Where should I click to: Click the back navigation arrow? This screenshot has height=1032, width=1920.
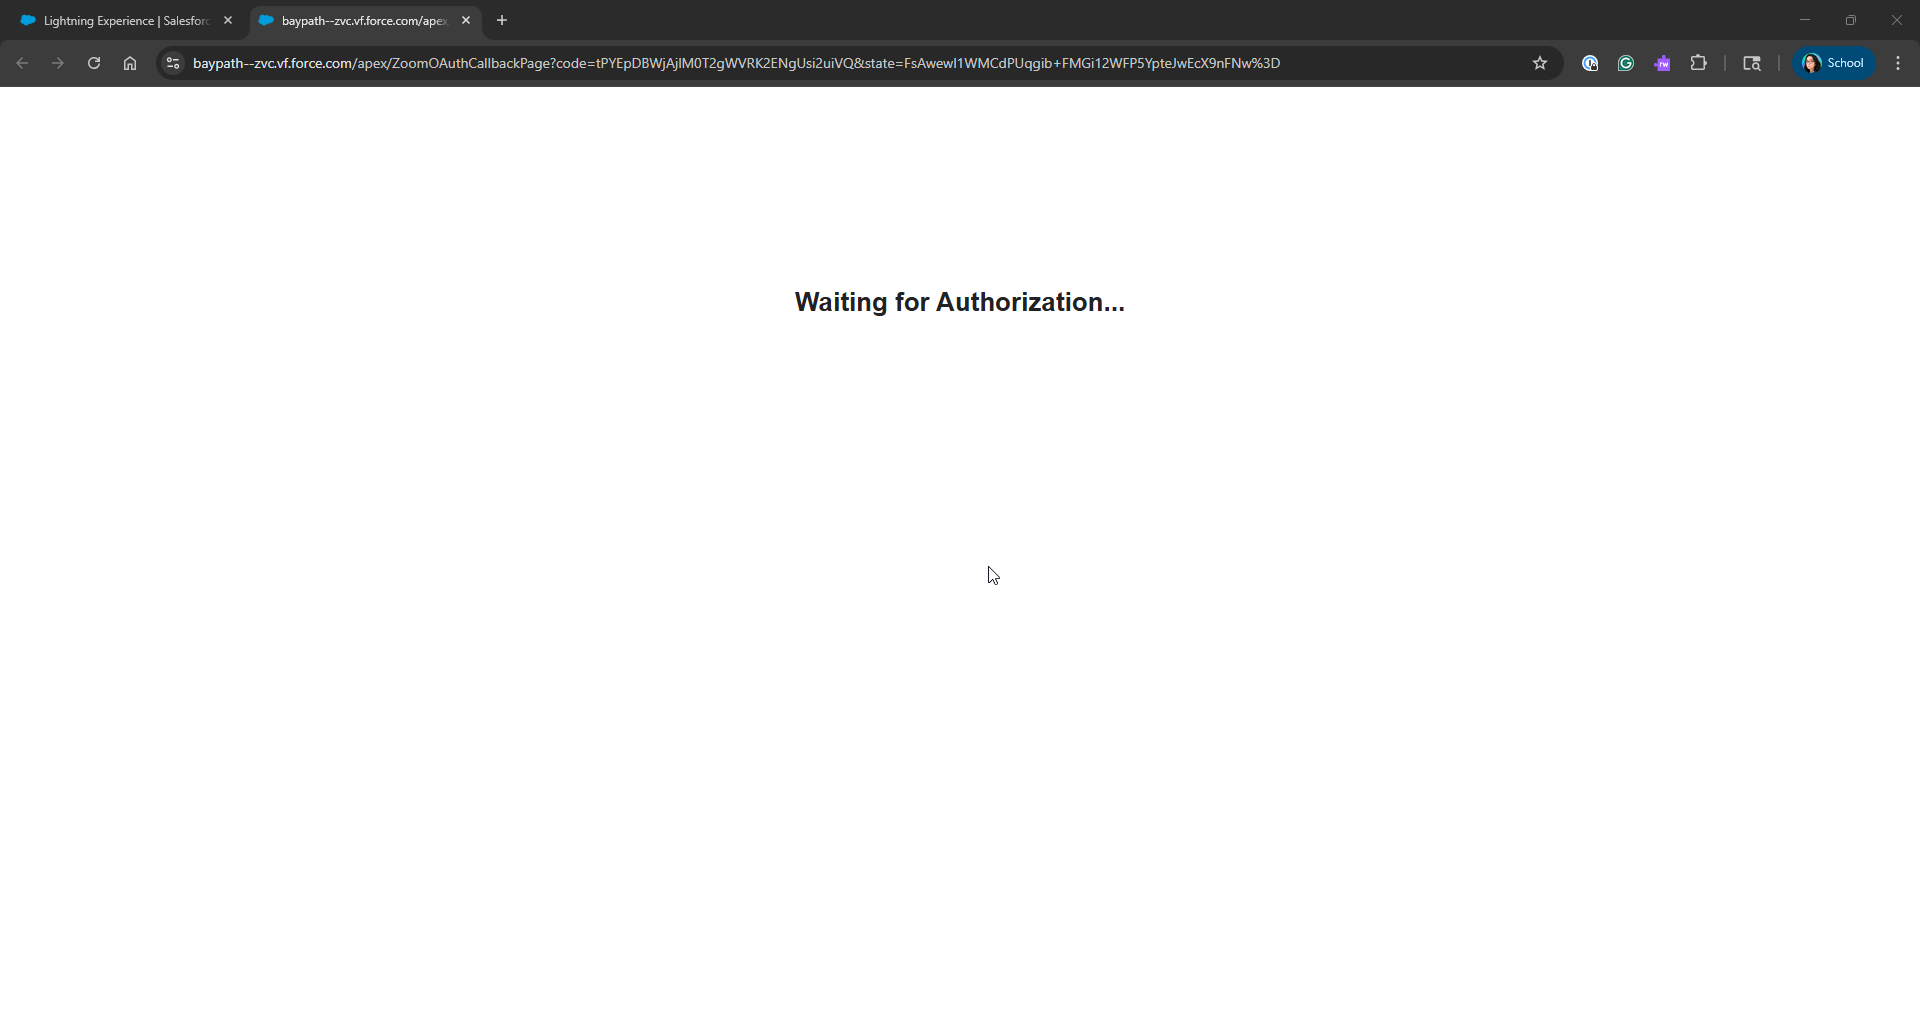pos(22,63)
